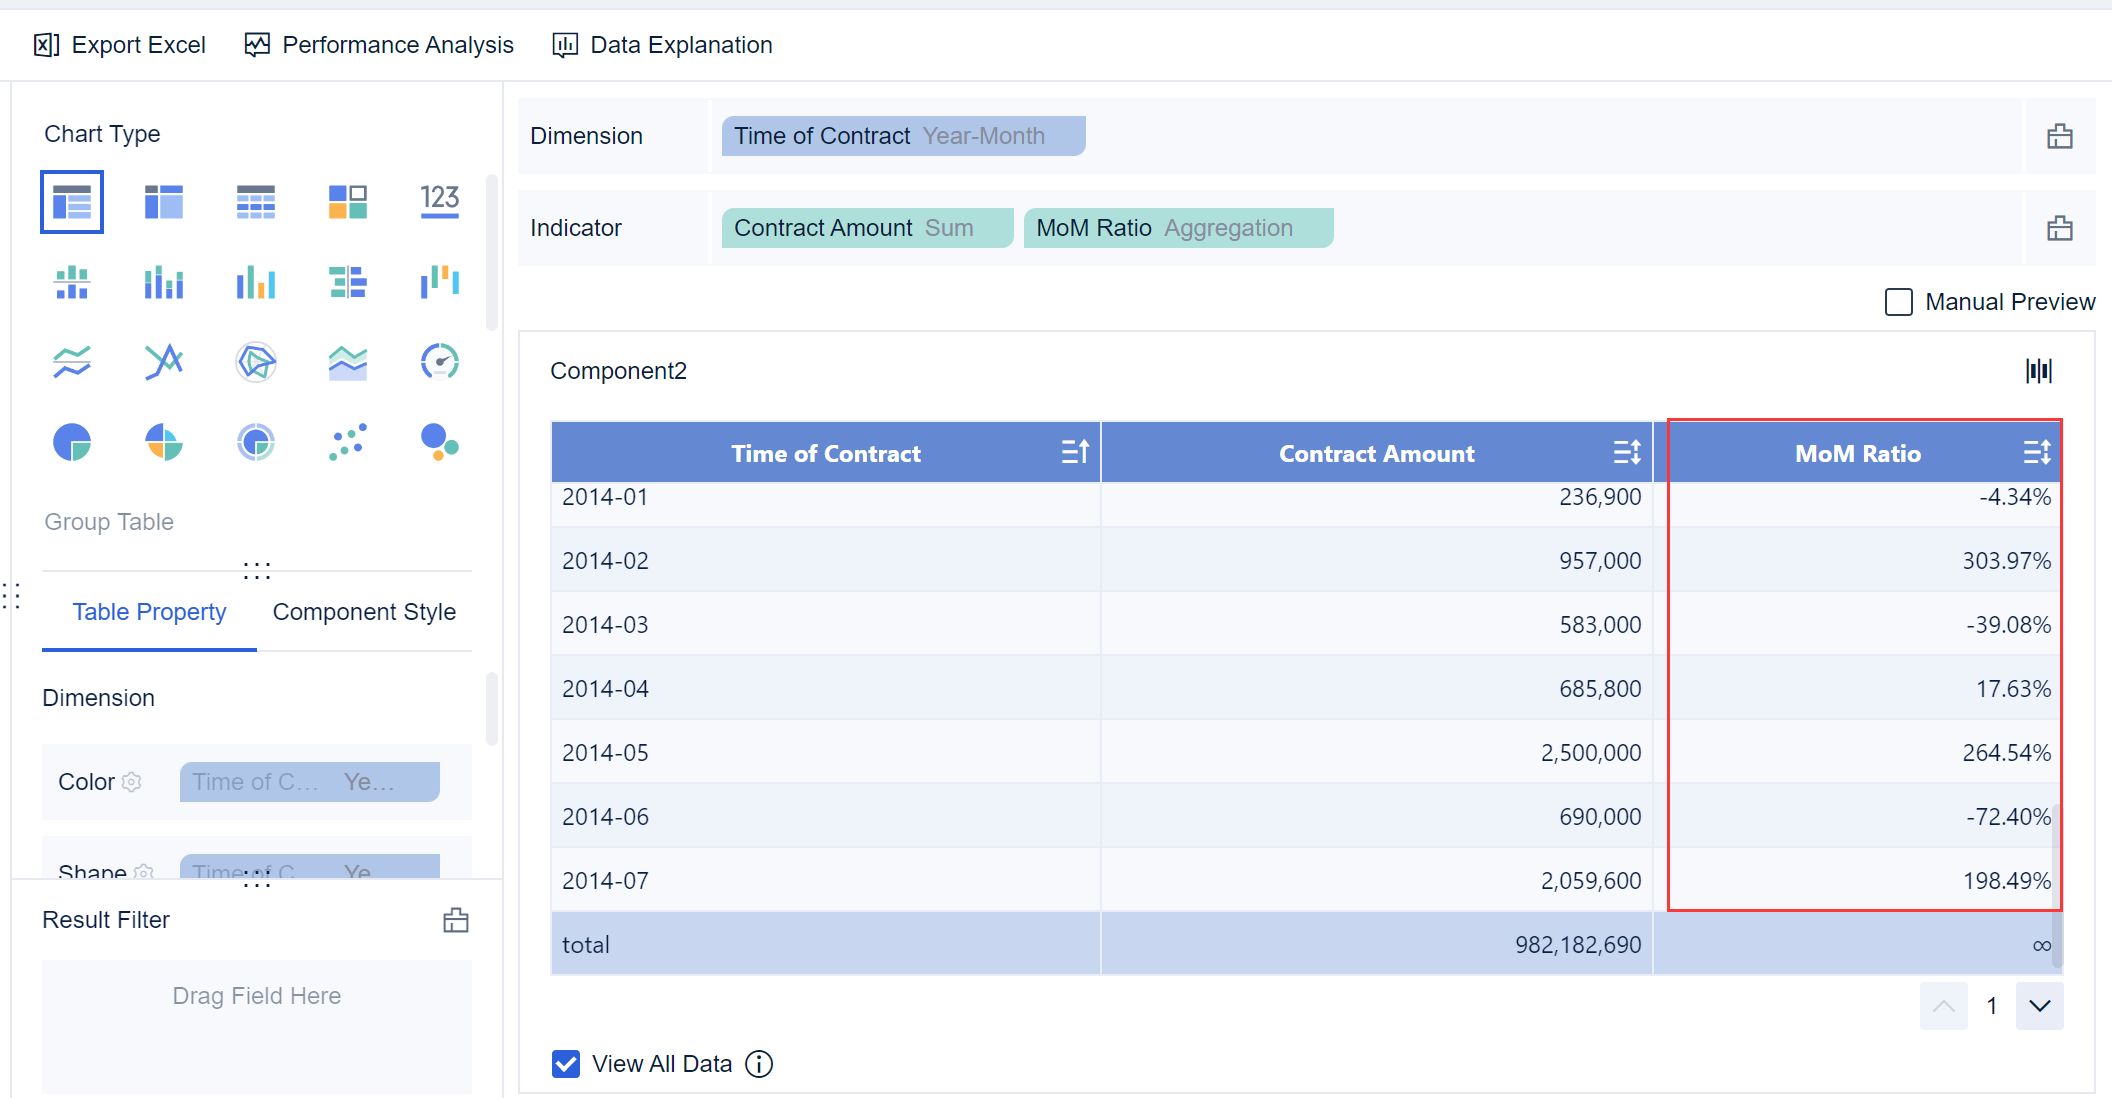This screenshot has width=2112, height=1098.
Task: Click the MoM Ratio Aggregation indicator pill
Action: point(1178,227)
